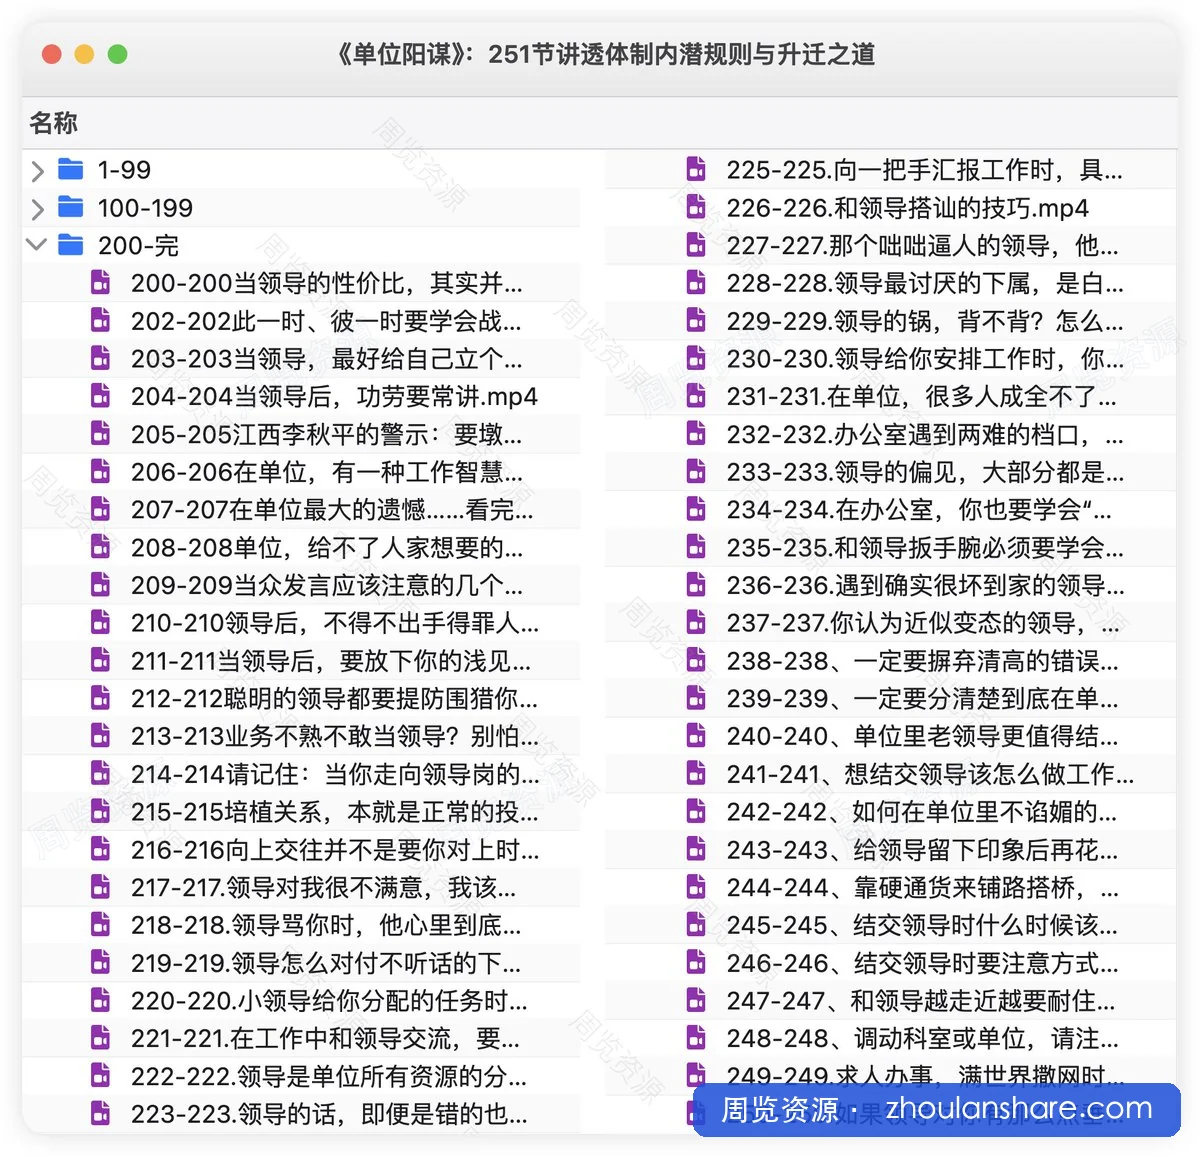Click video icon beside 223-223.领导的话
This screenshot has width=1200, height=1156.
[101, 1113]
